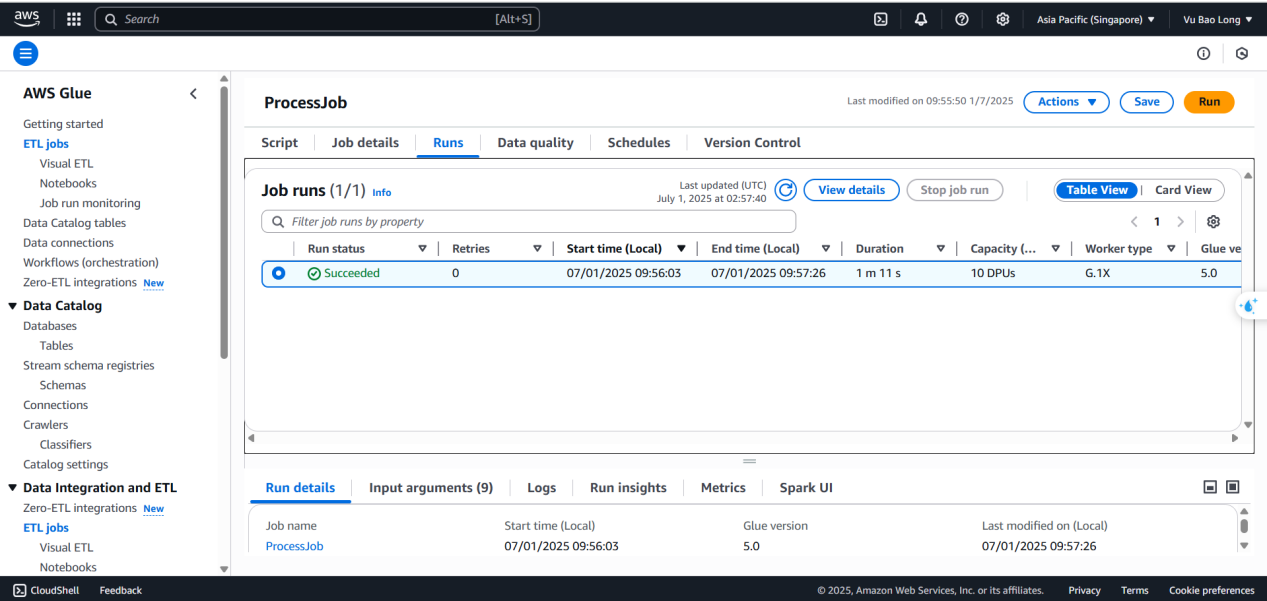Click the CloudShell icon in footer
1267x601 pixels.
pyautogui.click(x=19, y=590)
